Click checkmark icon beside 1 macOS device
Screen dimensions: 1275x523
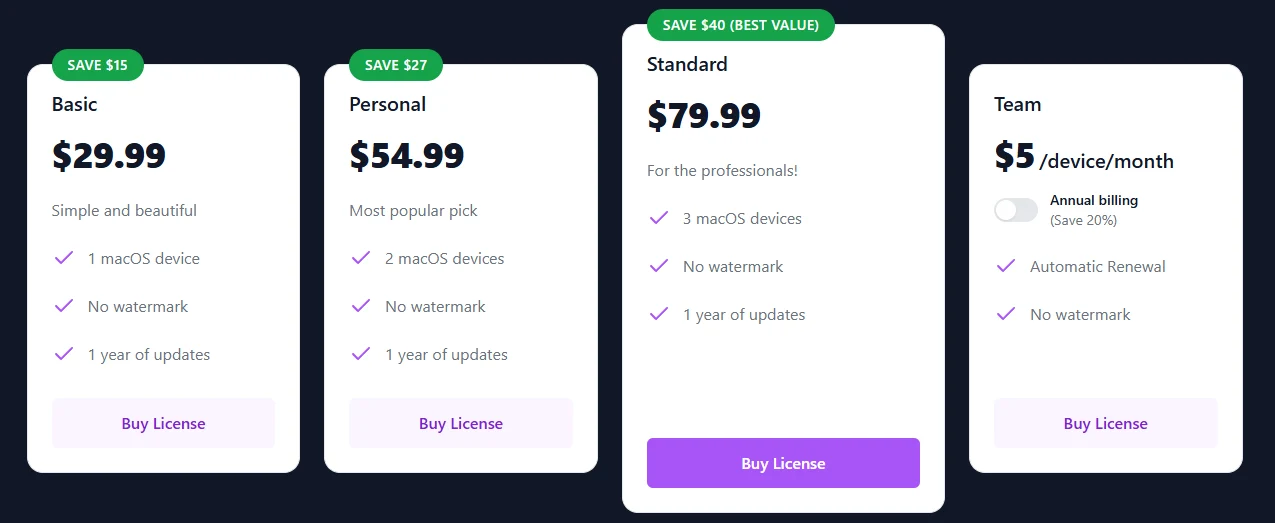[64, 258]
